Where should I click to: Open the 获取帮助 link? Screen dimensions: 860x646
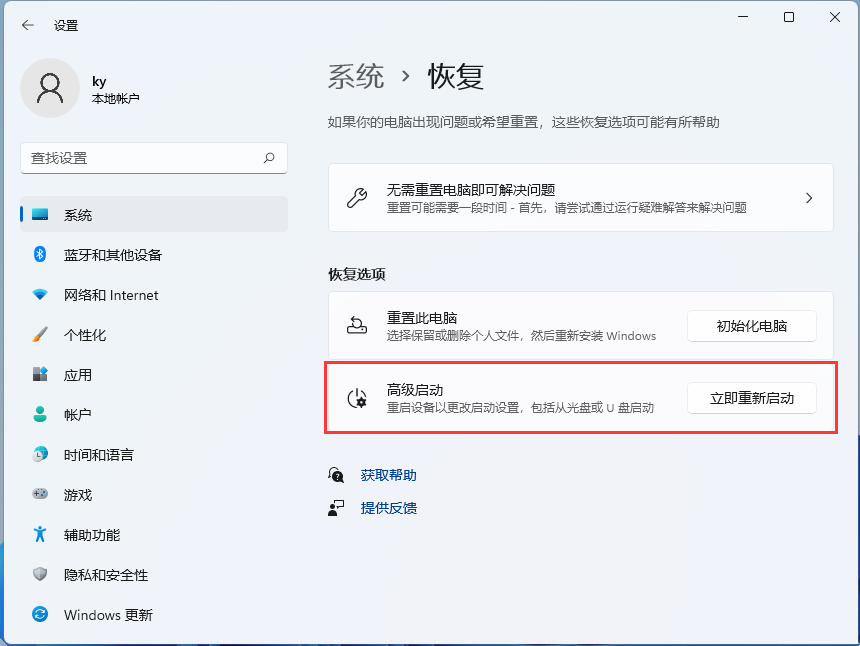point(388,475)
